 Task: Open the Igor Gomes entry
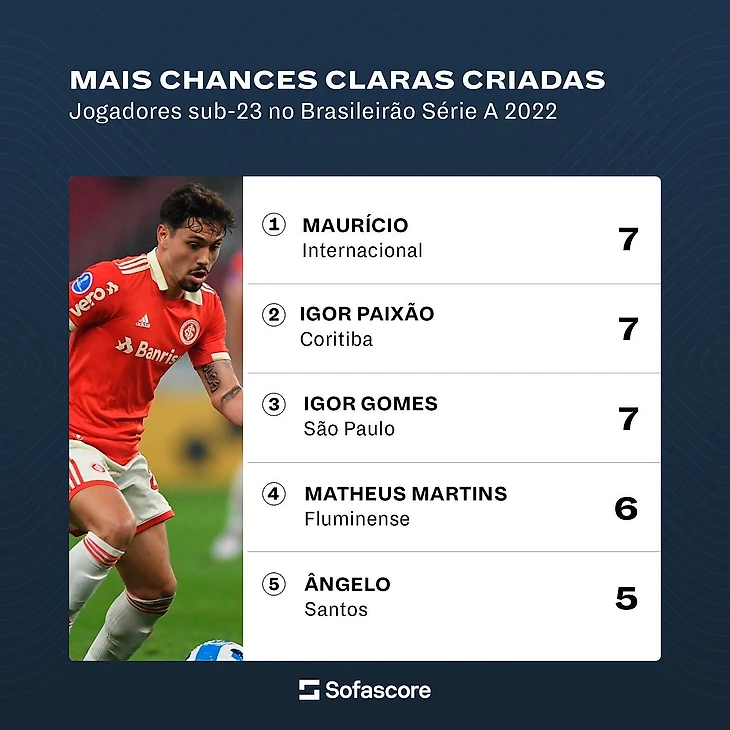(x=453, y=418)
